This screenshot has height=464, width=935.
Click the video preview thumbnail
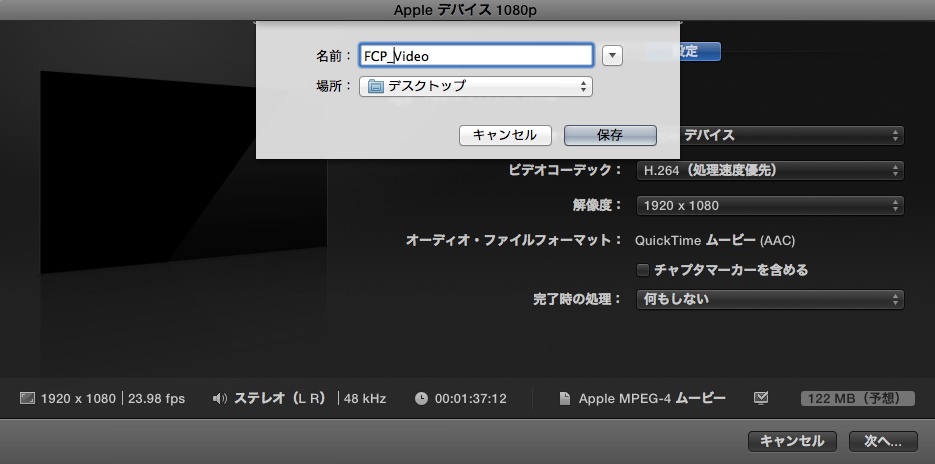pyautogui.click(x=184, y=173)
